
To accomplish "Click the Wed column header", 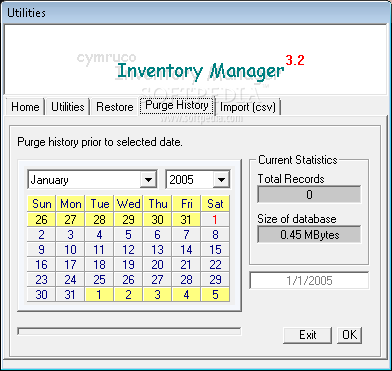I will pos(128,204).
